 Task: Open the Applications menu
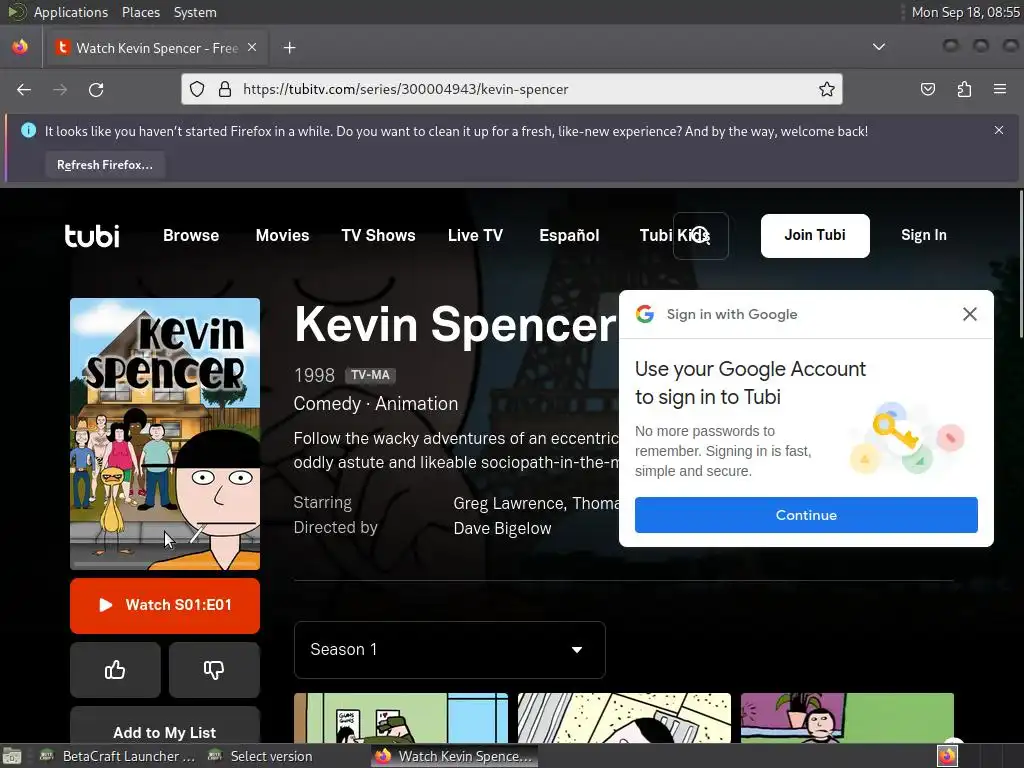(x=71, y=12)
